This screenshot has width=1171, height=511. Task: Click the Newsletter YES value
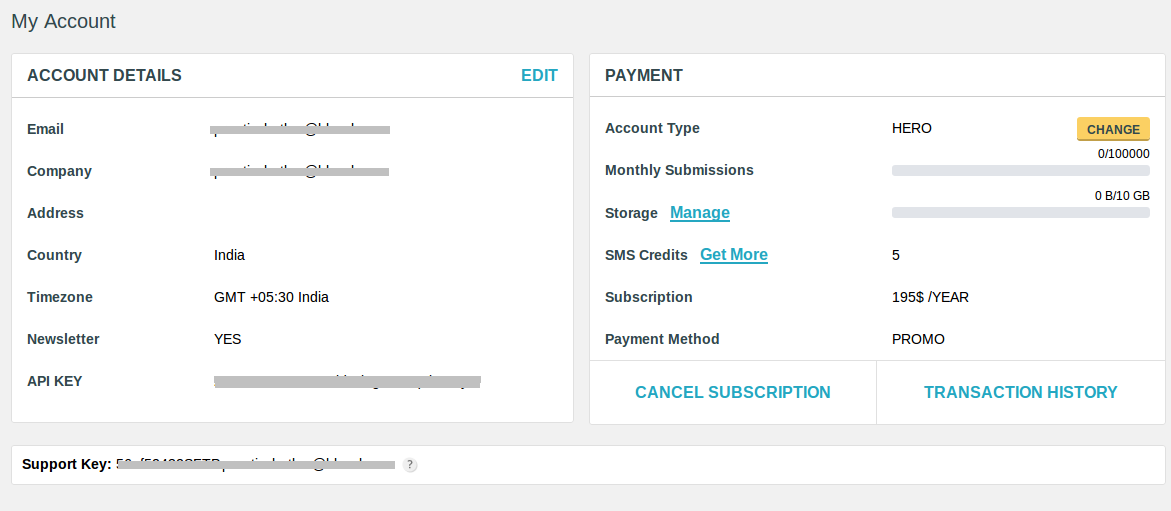(227, 339)
